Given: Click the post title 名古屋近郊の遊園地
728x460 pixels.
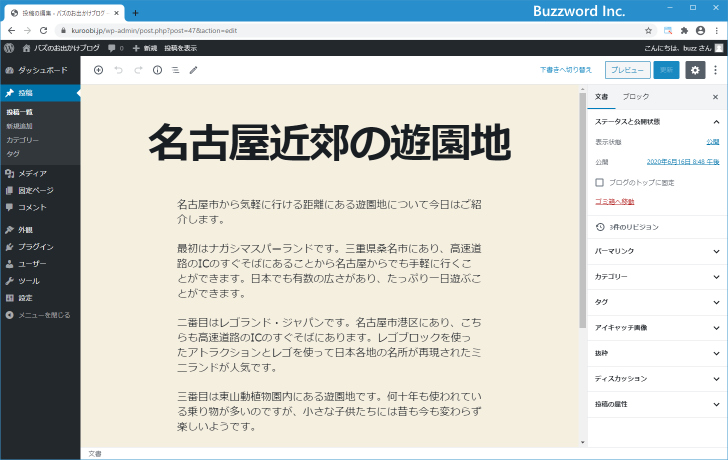Looking at the screenshot, I should point(330,143).
